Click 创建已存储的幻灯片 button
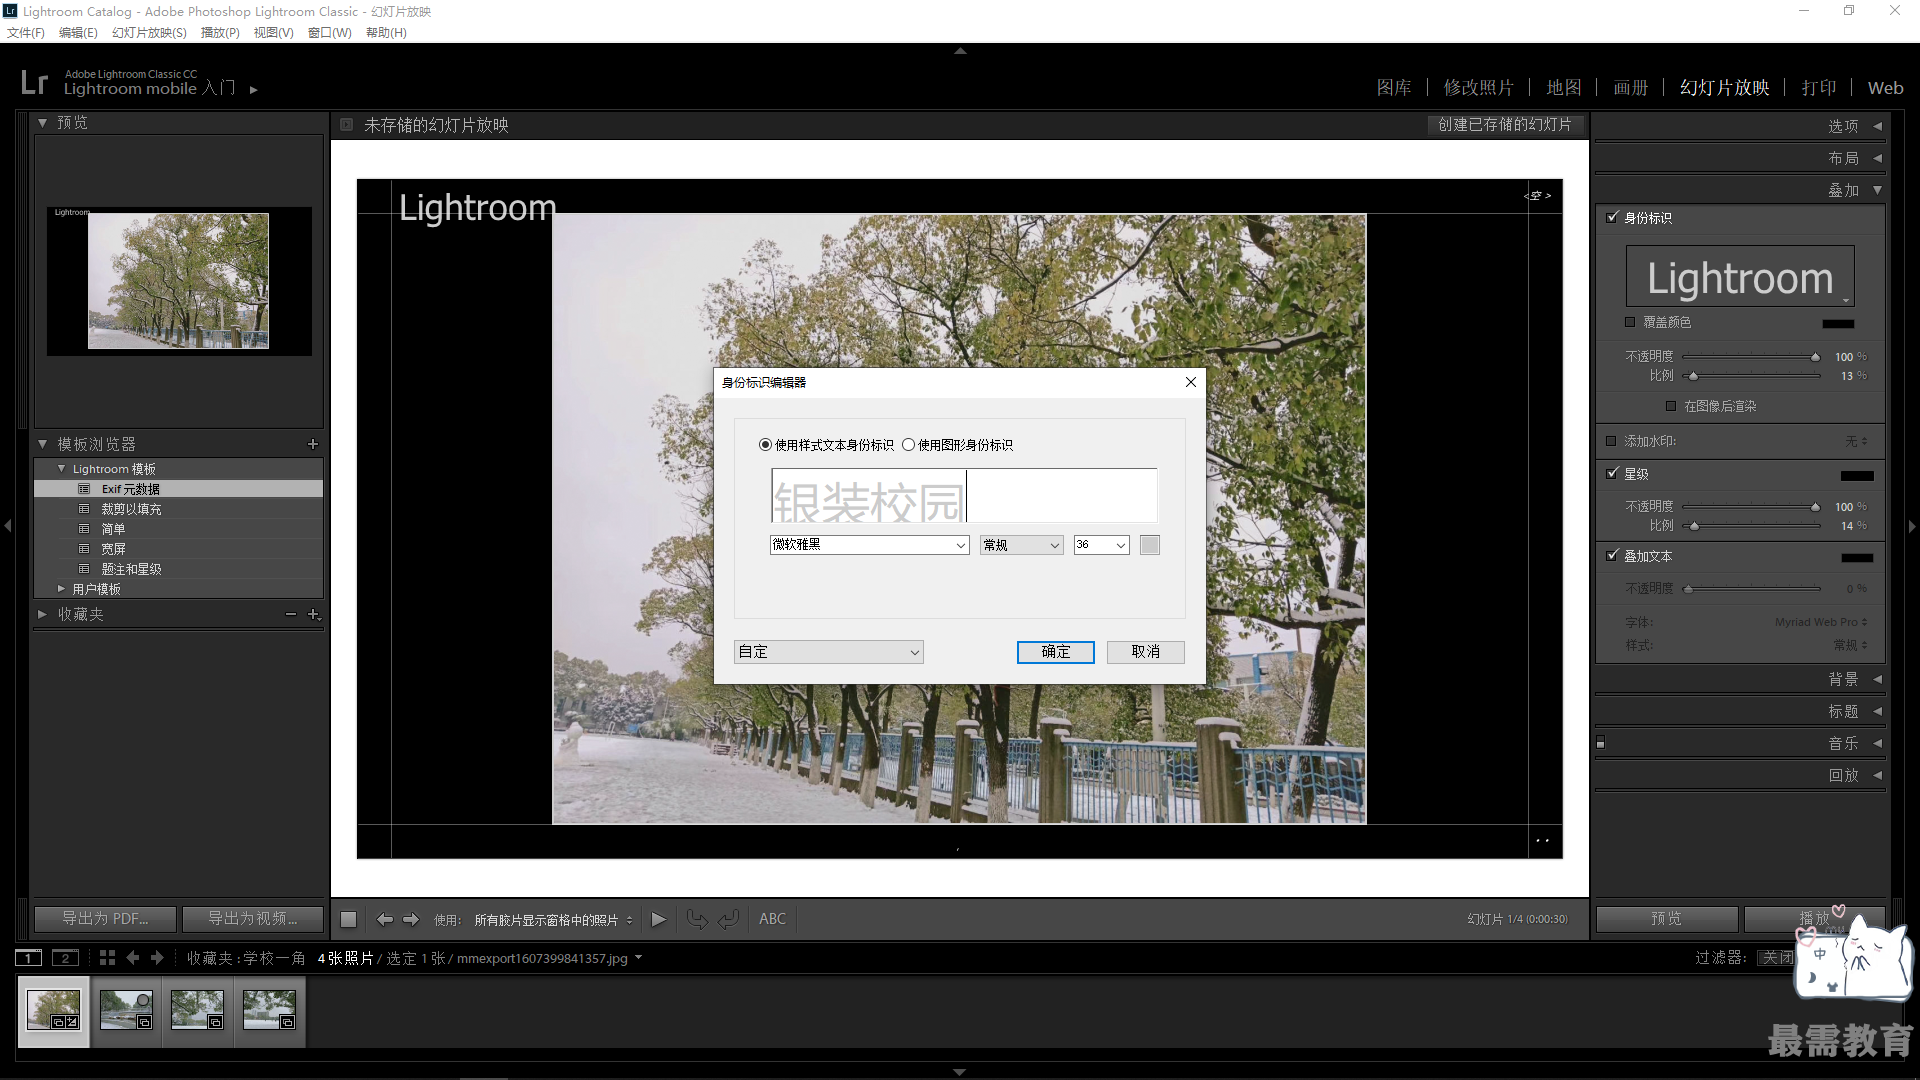Viewport: 1920px width, 1080px height. pyautogui.click(x=1505, y=125)
